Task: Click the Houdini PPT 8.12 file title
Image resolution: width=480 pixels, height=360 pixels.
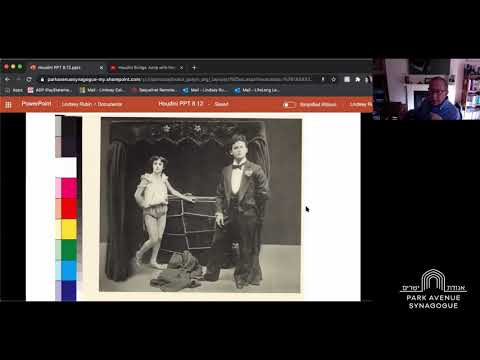Action: (x=181, y=104)
